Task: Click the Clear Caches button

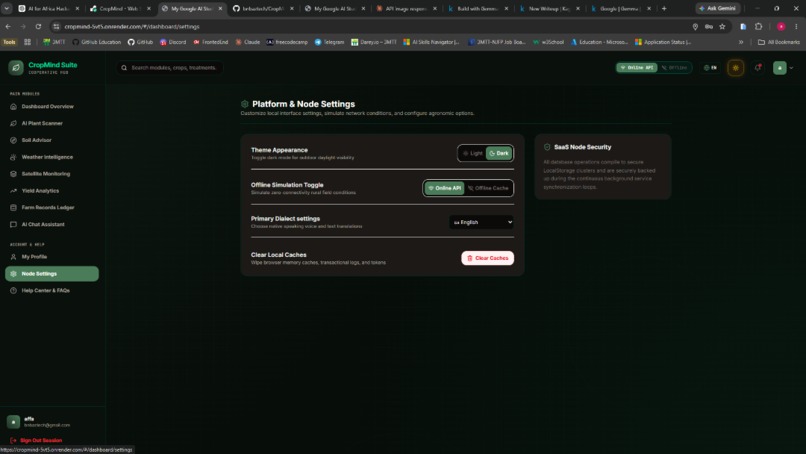Action: (x=487, y=258)
